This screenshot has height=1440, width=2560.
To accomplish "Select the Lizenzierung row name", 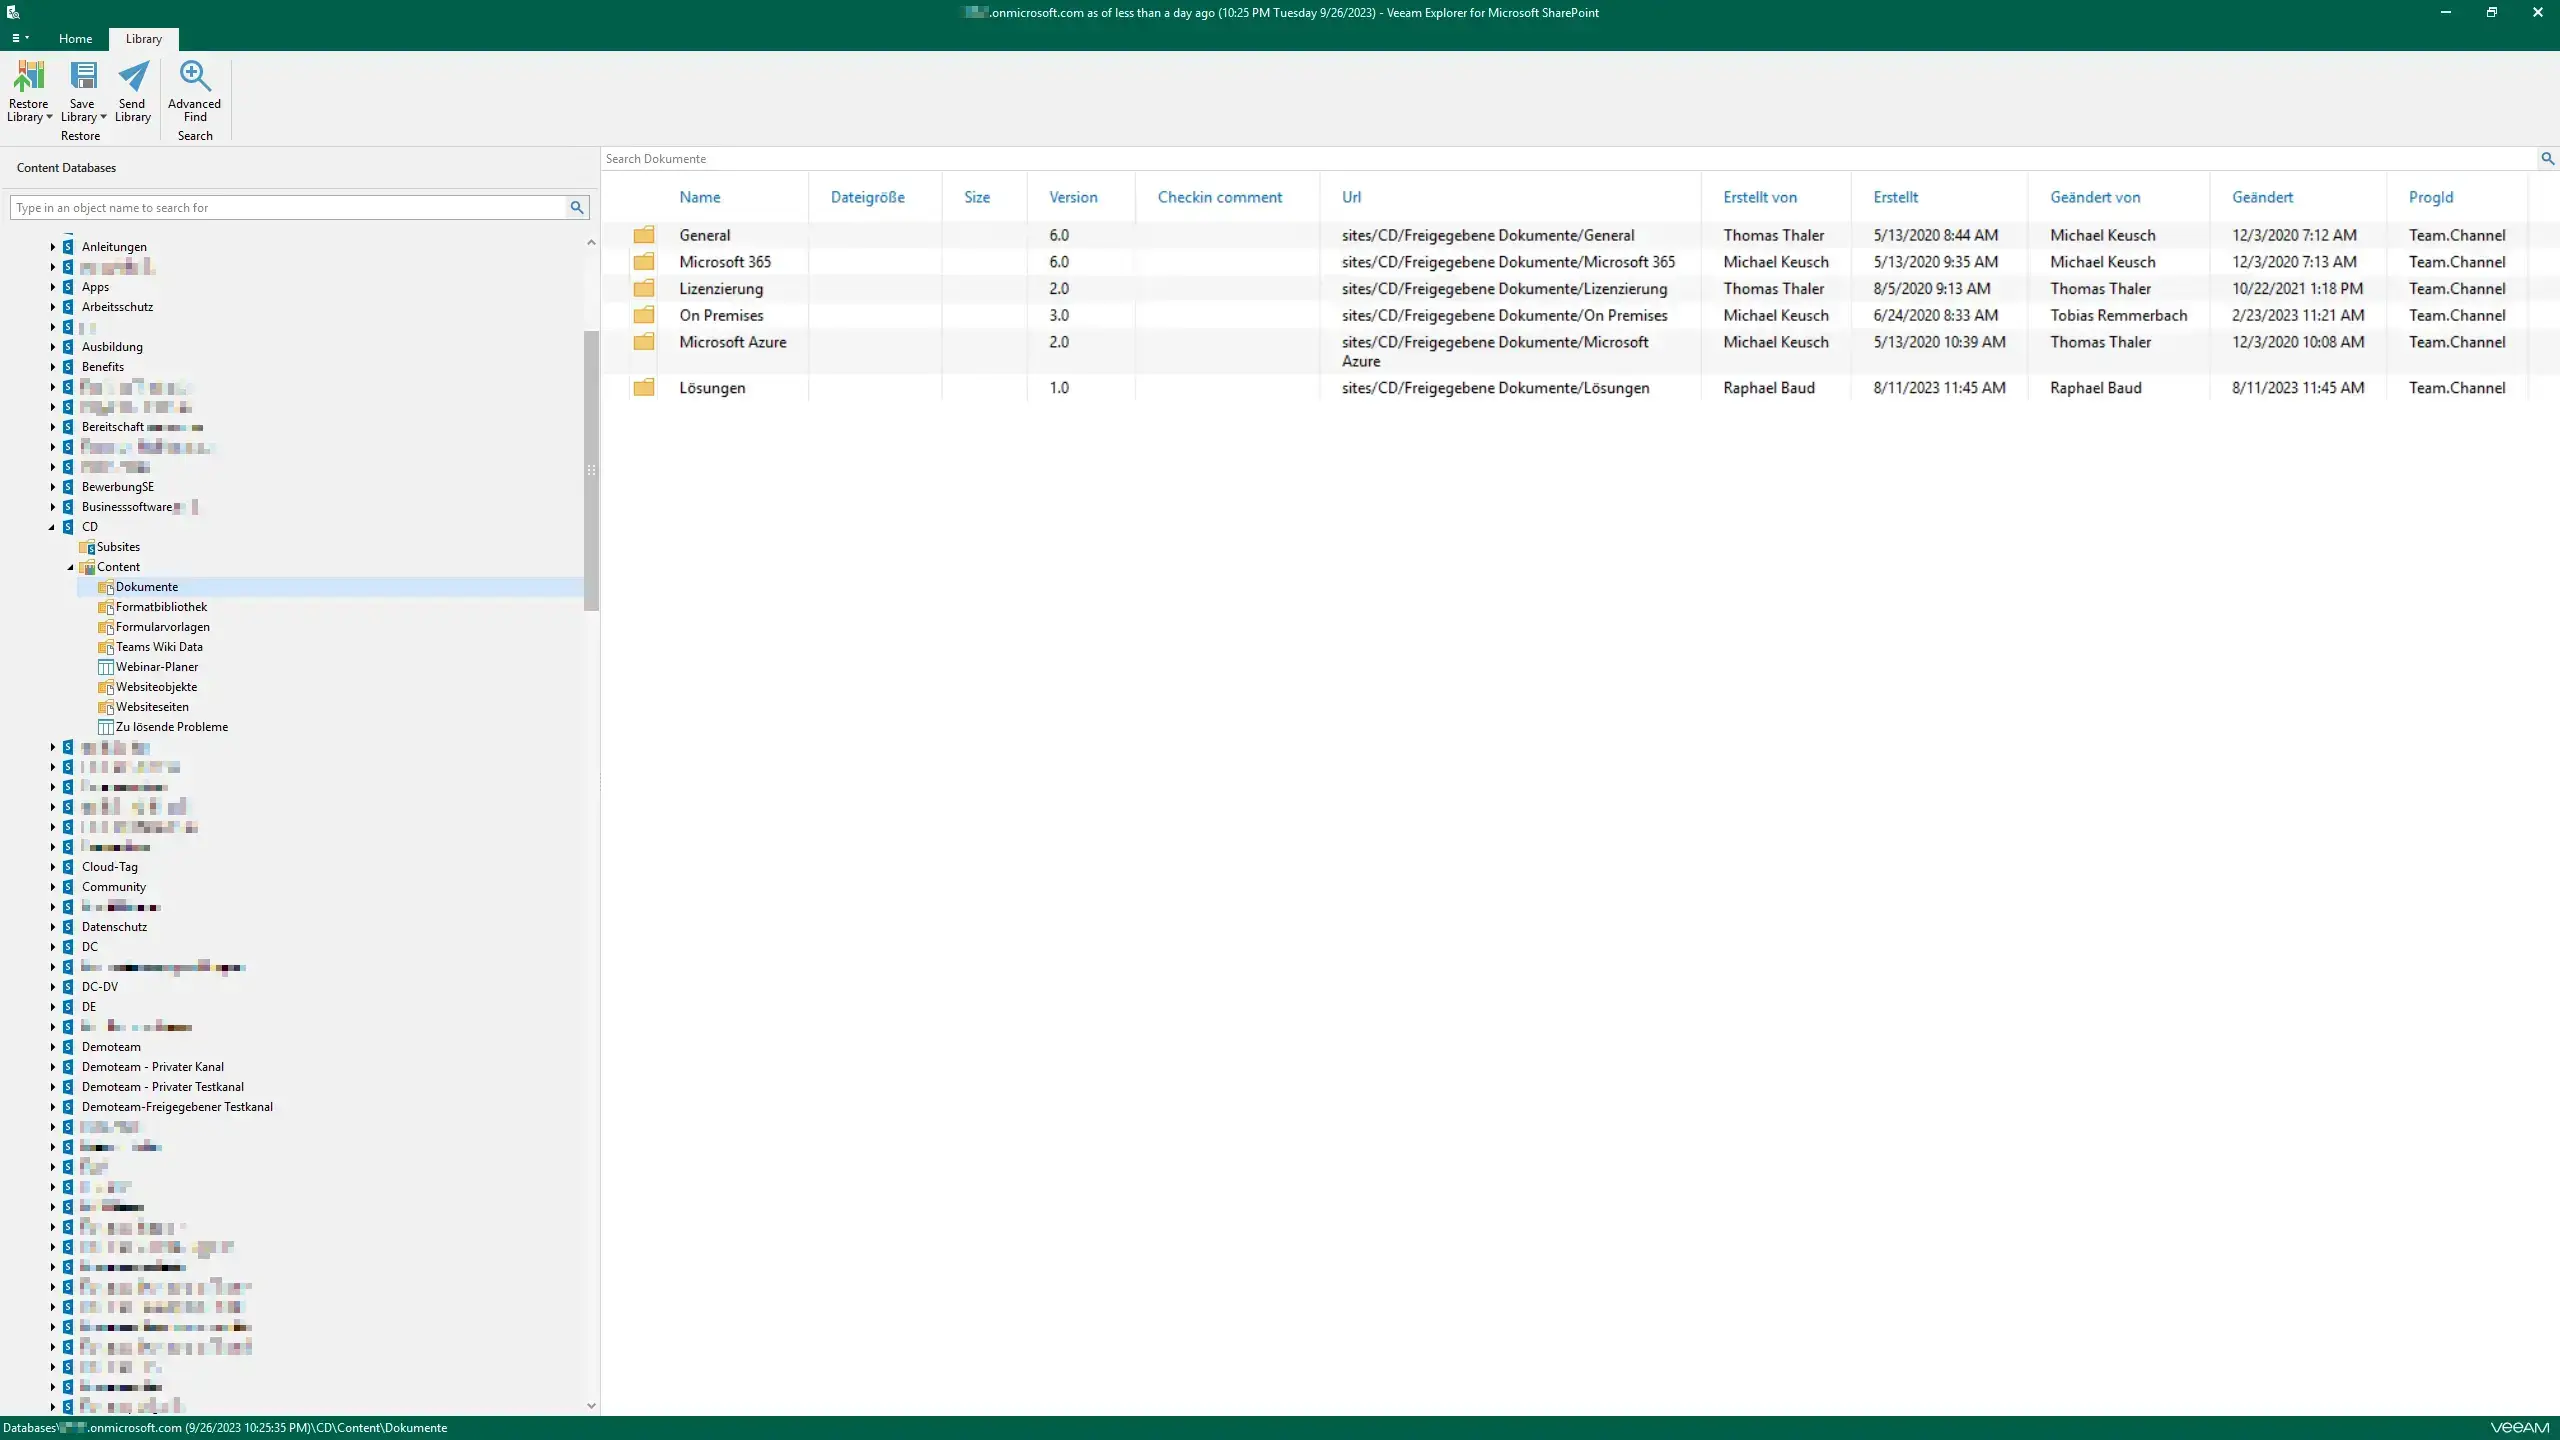I will 721,289.
